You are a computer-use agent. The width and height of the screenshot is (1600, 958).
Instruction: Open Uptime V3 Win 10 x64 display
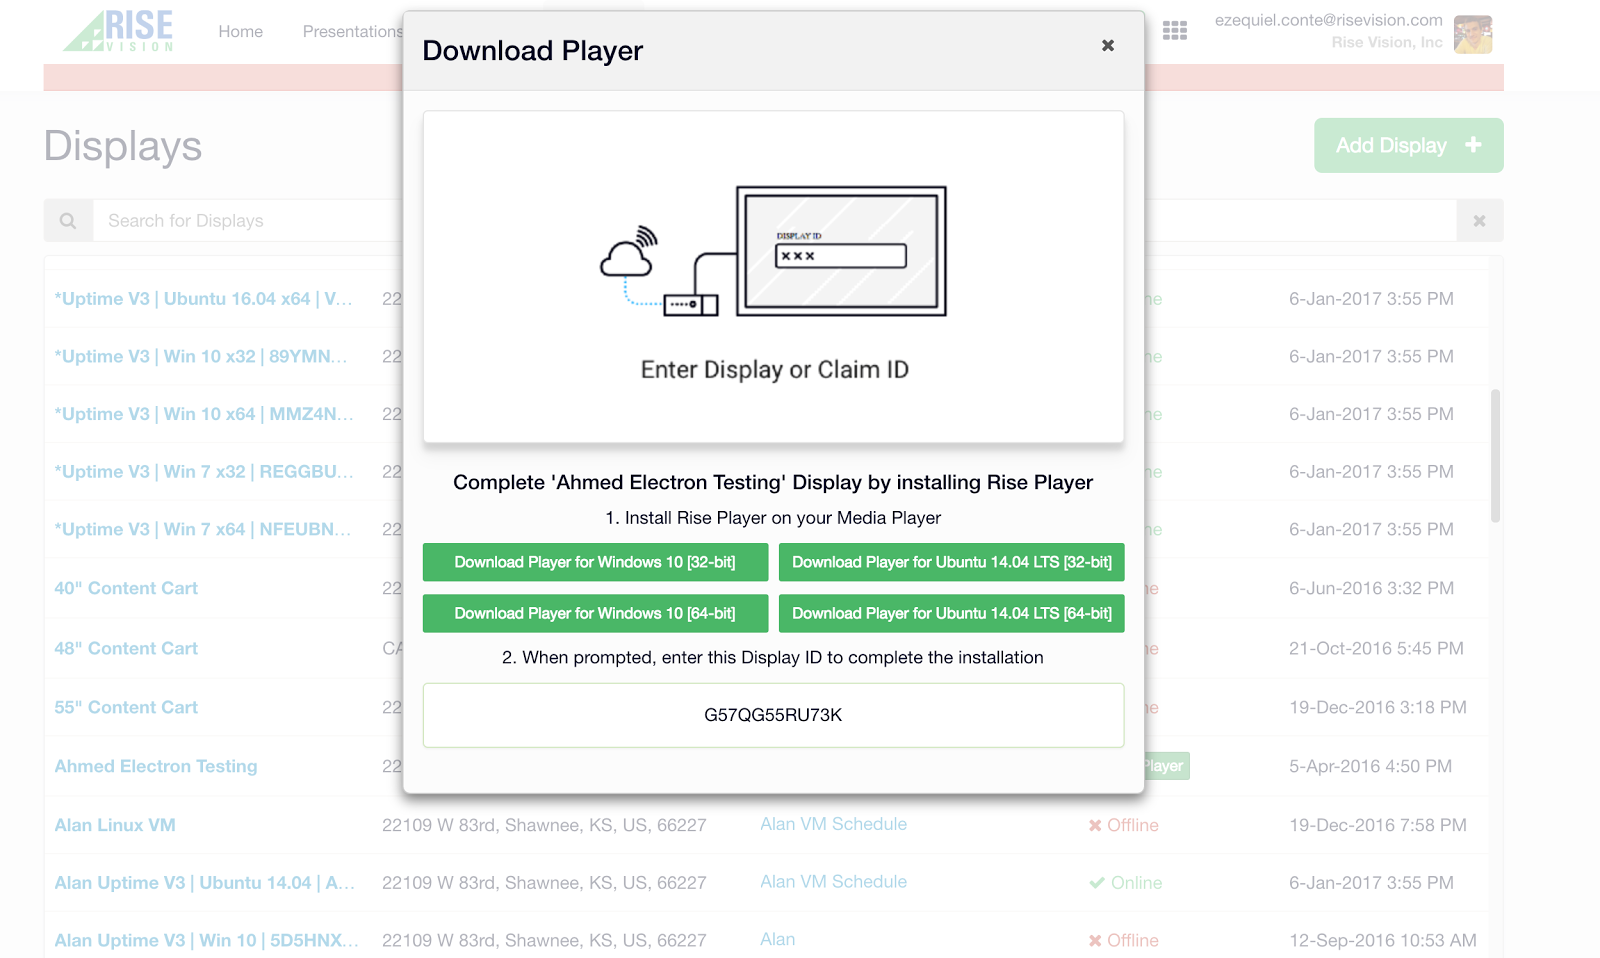(x=204, y=414)
